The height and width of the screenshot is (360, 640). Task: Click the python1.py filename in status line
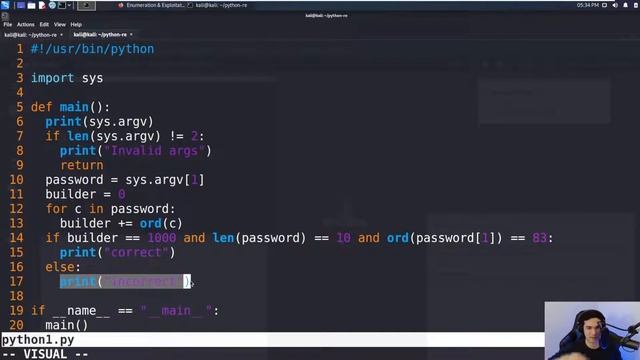tap(38, 340)
